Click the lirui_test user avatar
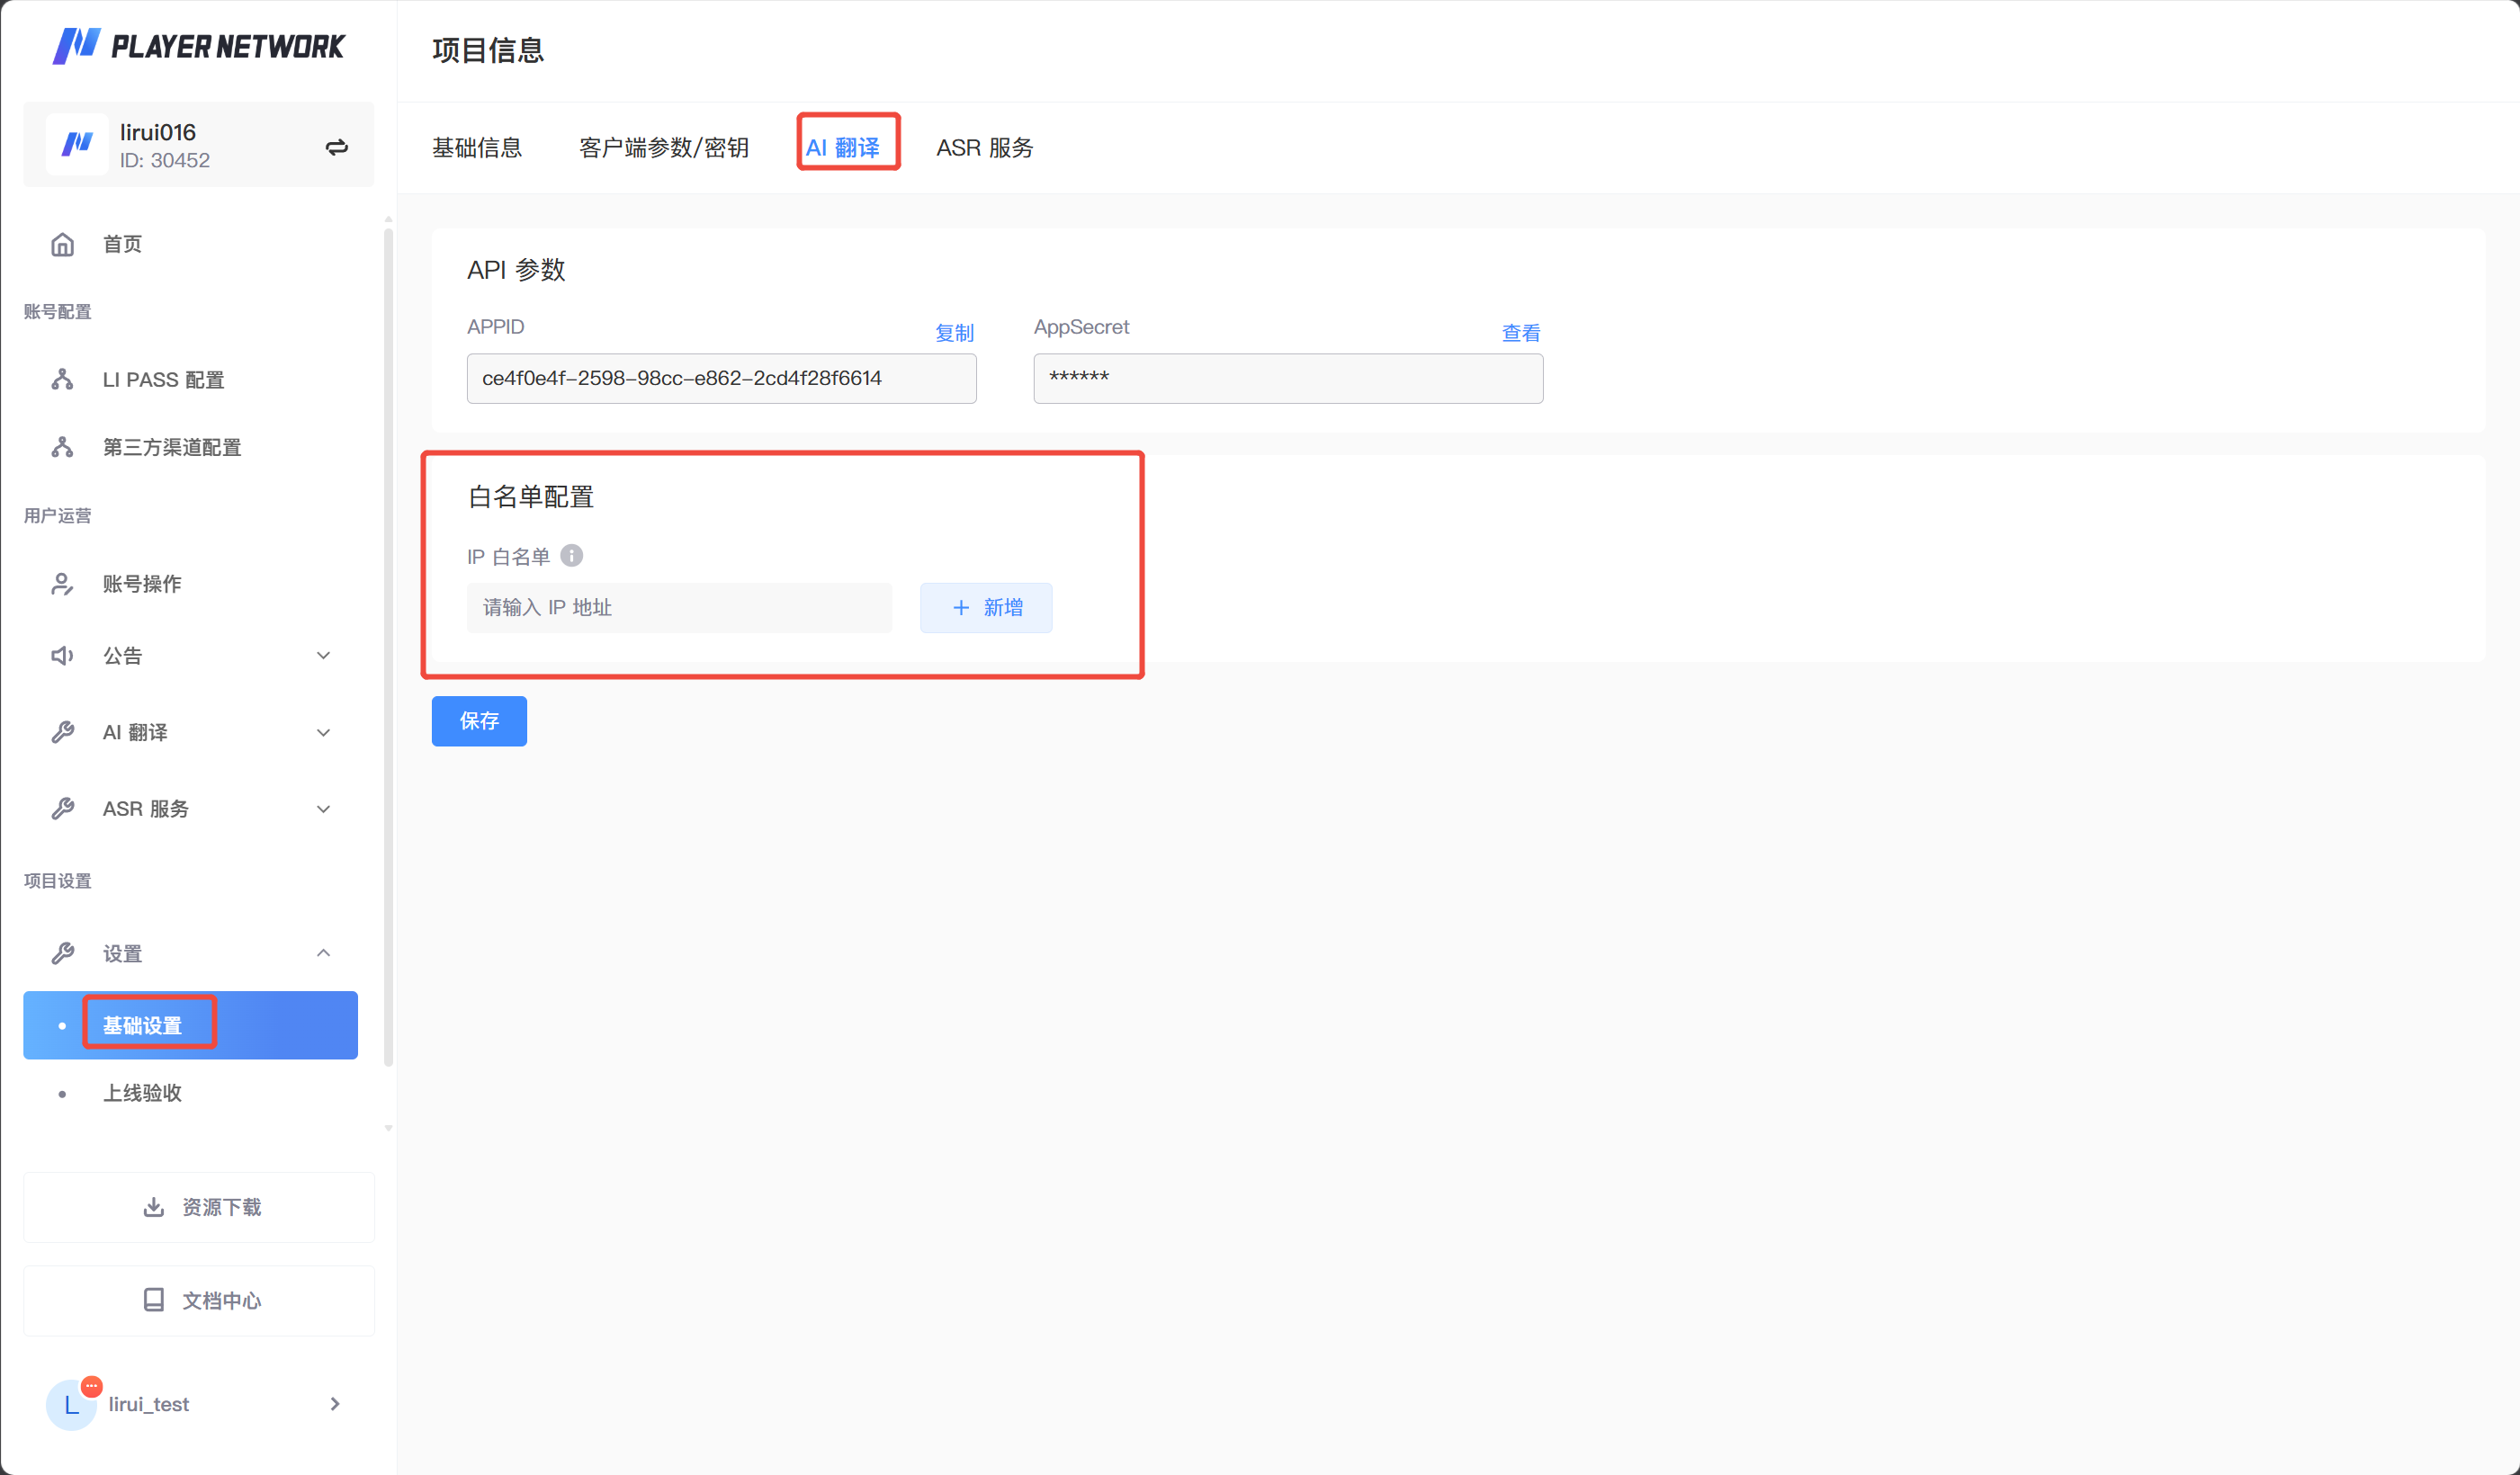 click(x=72, y=1403)
